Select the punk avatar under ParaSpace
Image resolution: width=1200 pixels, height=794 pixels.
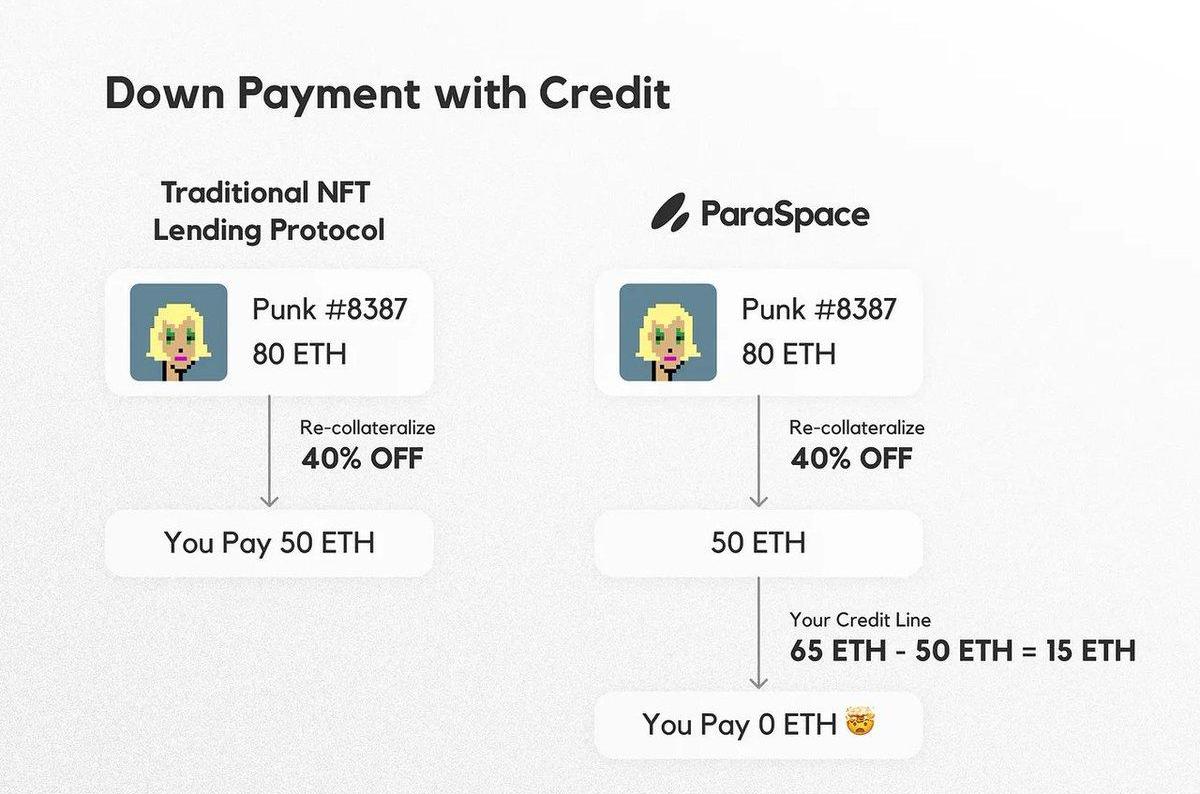667,332
